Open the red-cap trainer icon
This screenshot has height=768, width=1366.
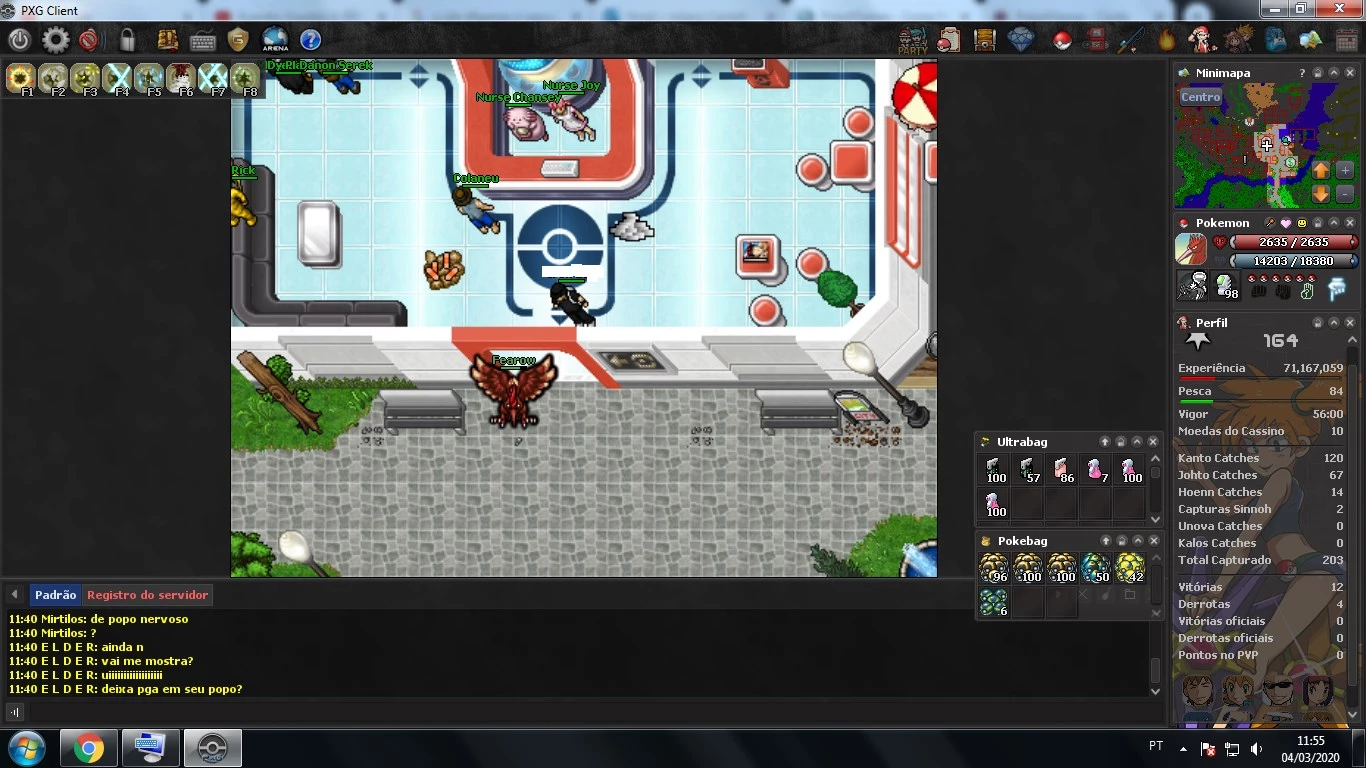(x=1202, y=40)
